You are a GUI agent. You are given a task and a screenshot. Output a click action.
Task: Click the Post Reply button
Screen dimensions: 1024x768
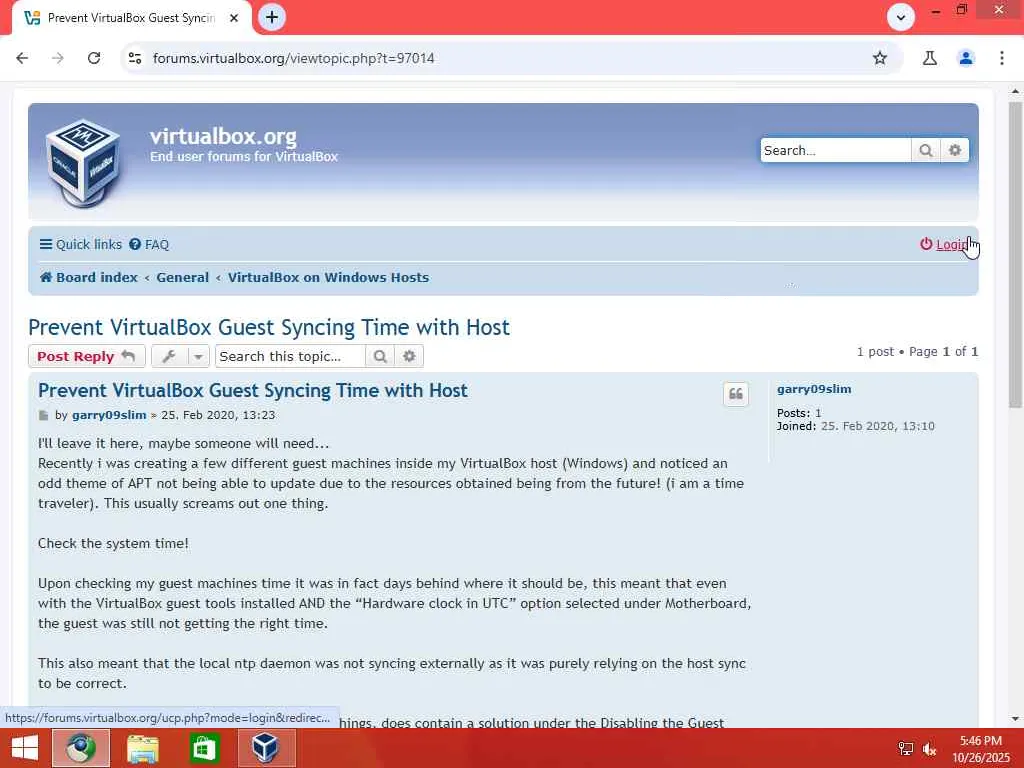[x=86, y=356]
